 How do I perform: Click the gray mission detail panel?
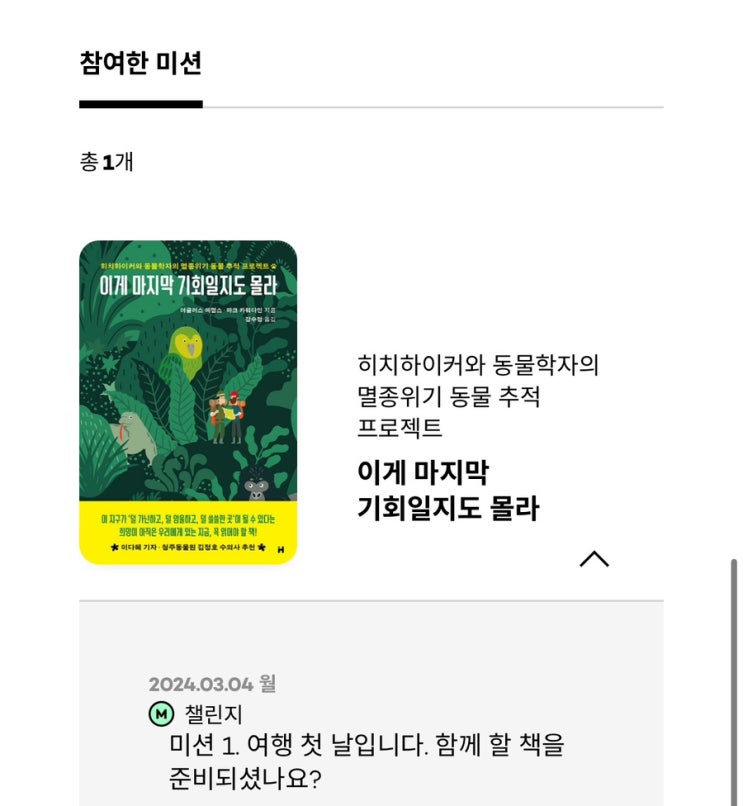click(x=371, y=703)
